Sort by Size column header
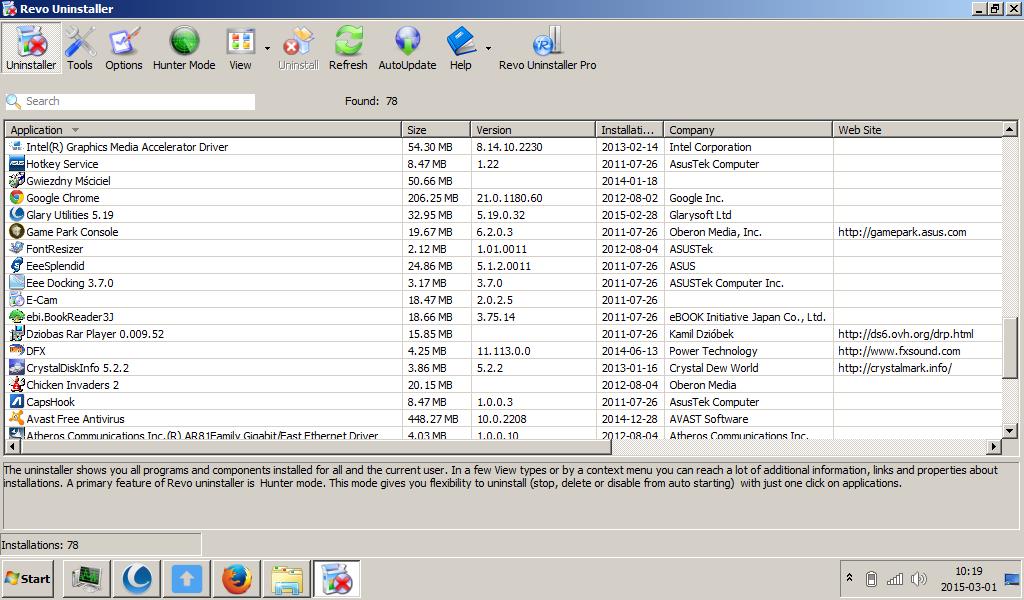 [x=436, y=130]
